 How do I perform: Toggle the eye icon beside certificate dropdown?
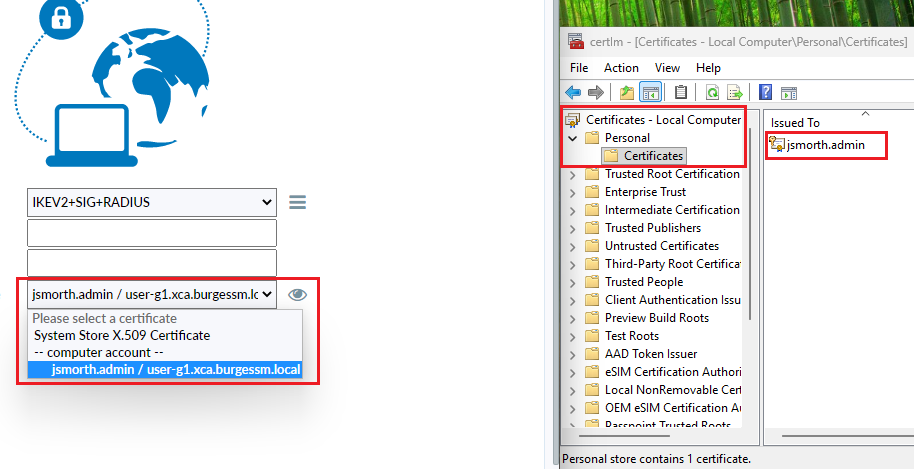[297, 295]
